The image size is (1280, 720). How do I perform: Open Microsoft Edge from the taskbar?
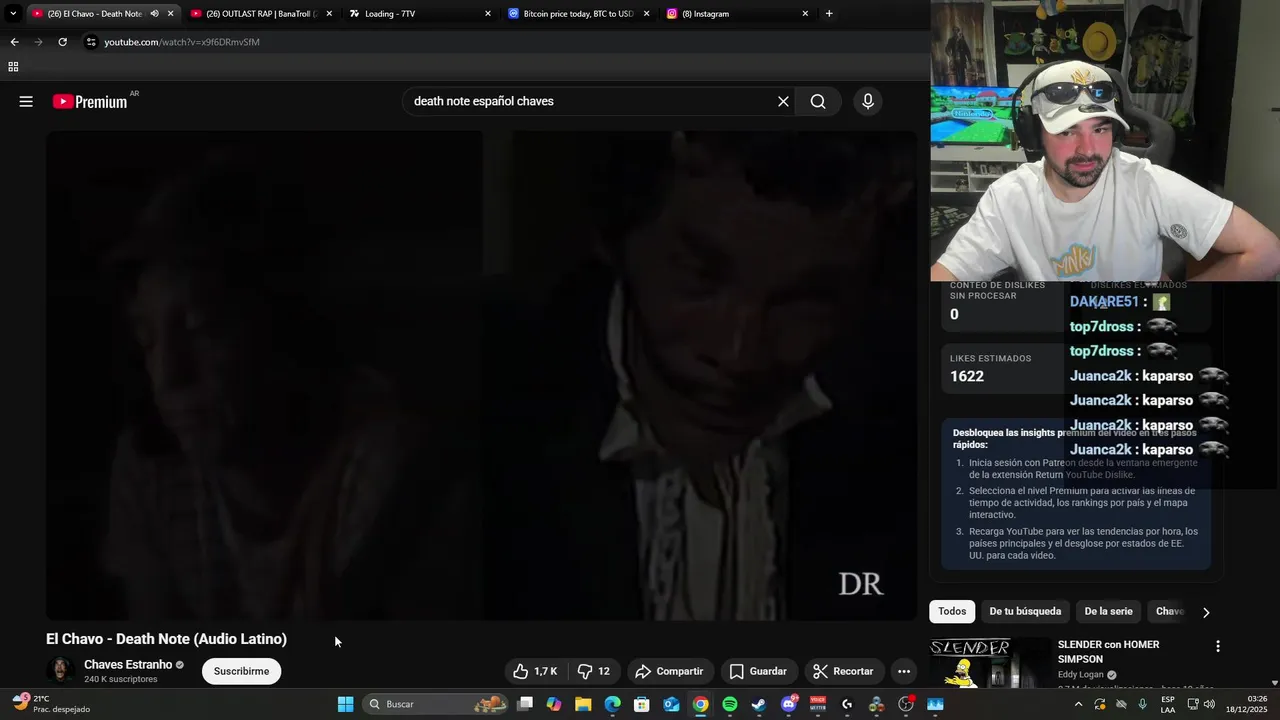(612, 704)
